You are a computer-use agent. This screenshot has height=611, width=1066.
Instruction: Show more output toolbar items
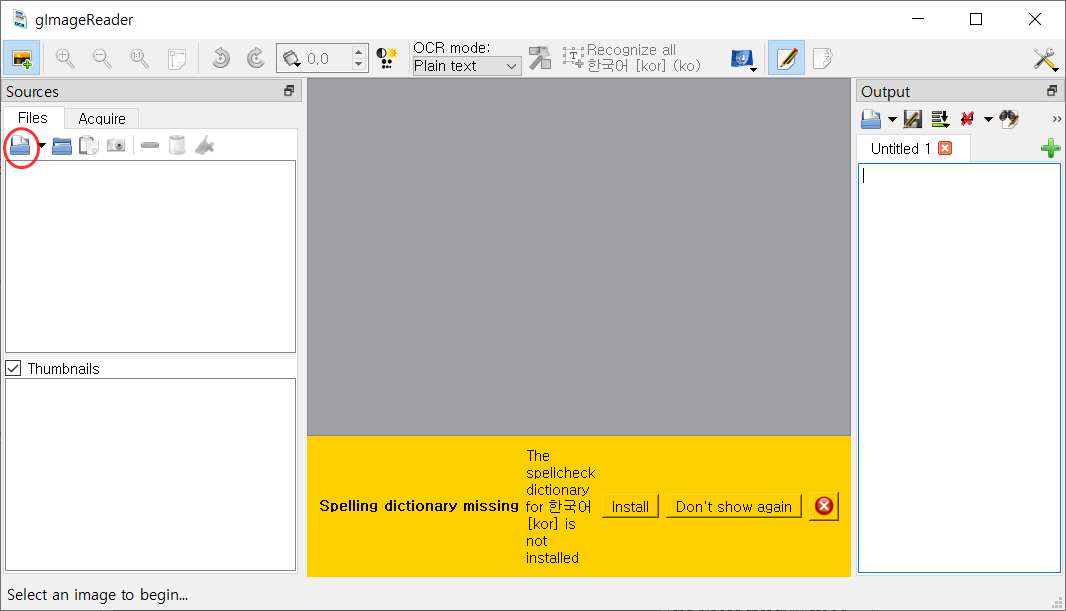pyautogui.click(x=1056, y=119)
